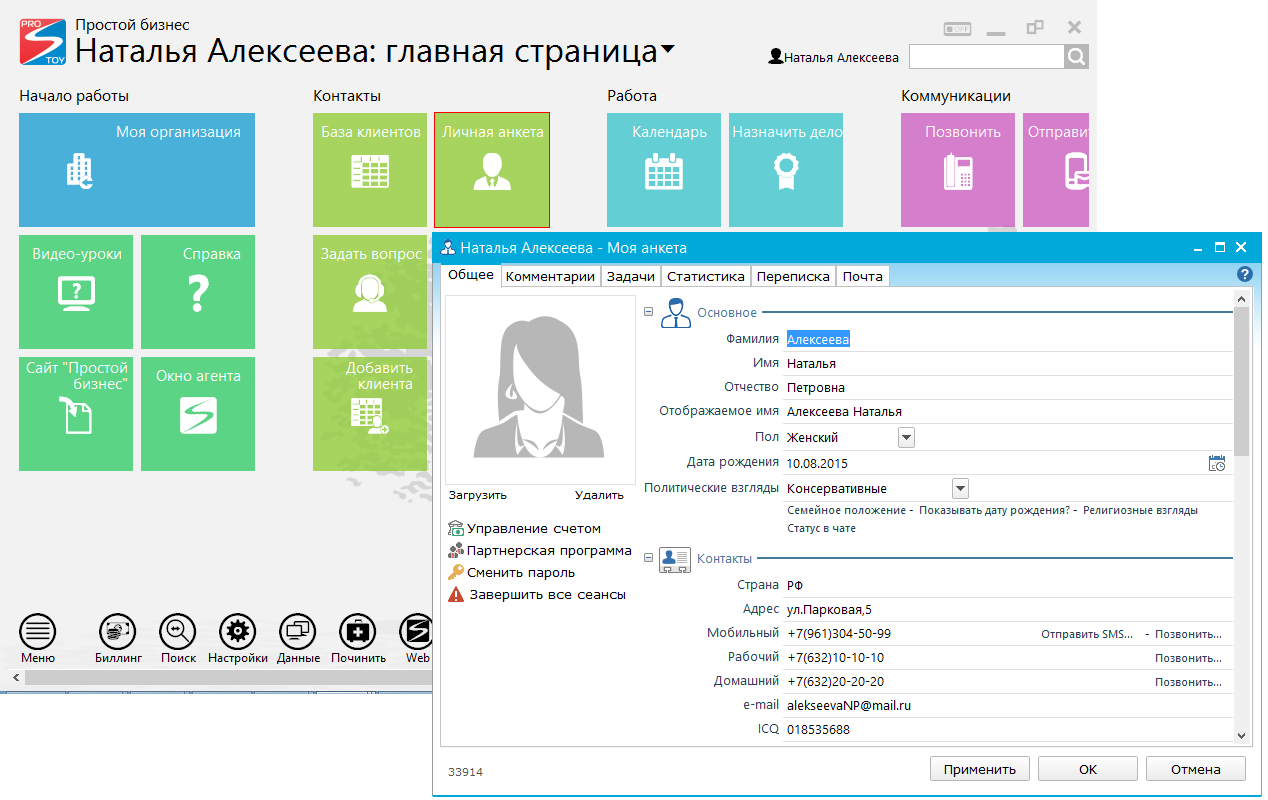1268x800 pixels.
Task: Collapse the Основное section
Action: tap(649, 312)
